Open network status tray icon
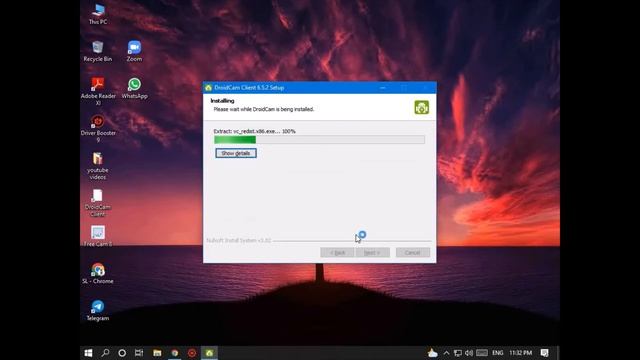This screenshot has height=360, width=640. (458, 353)
